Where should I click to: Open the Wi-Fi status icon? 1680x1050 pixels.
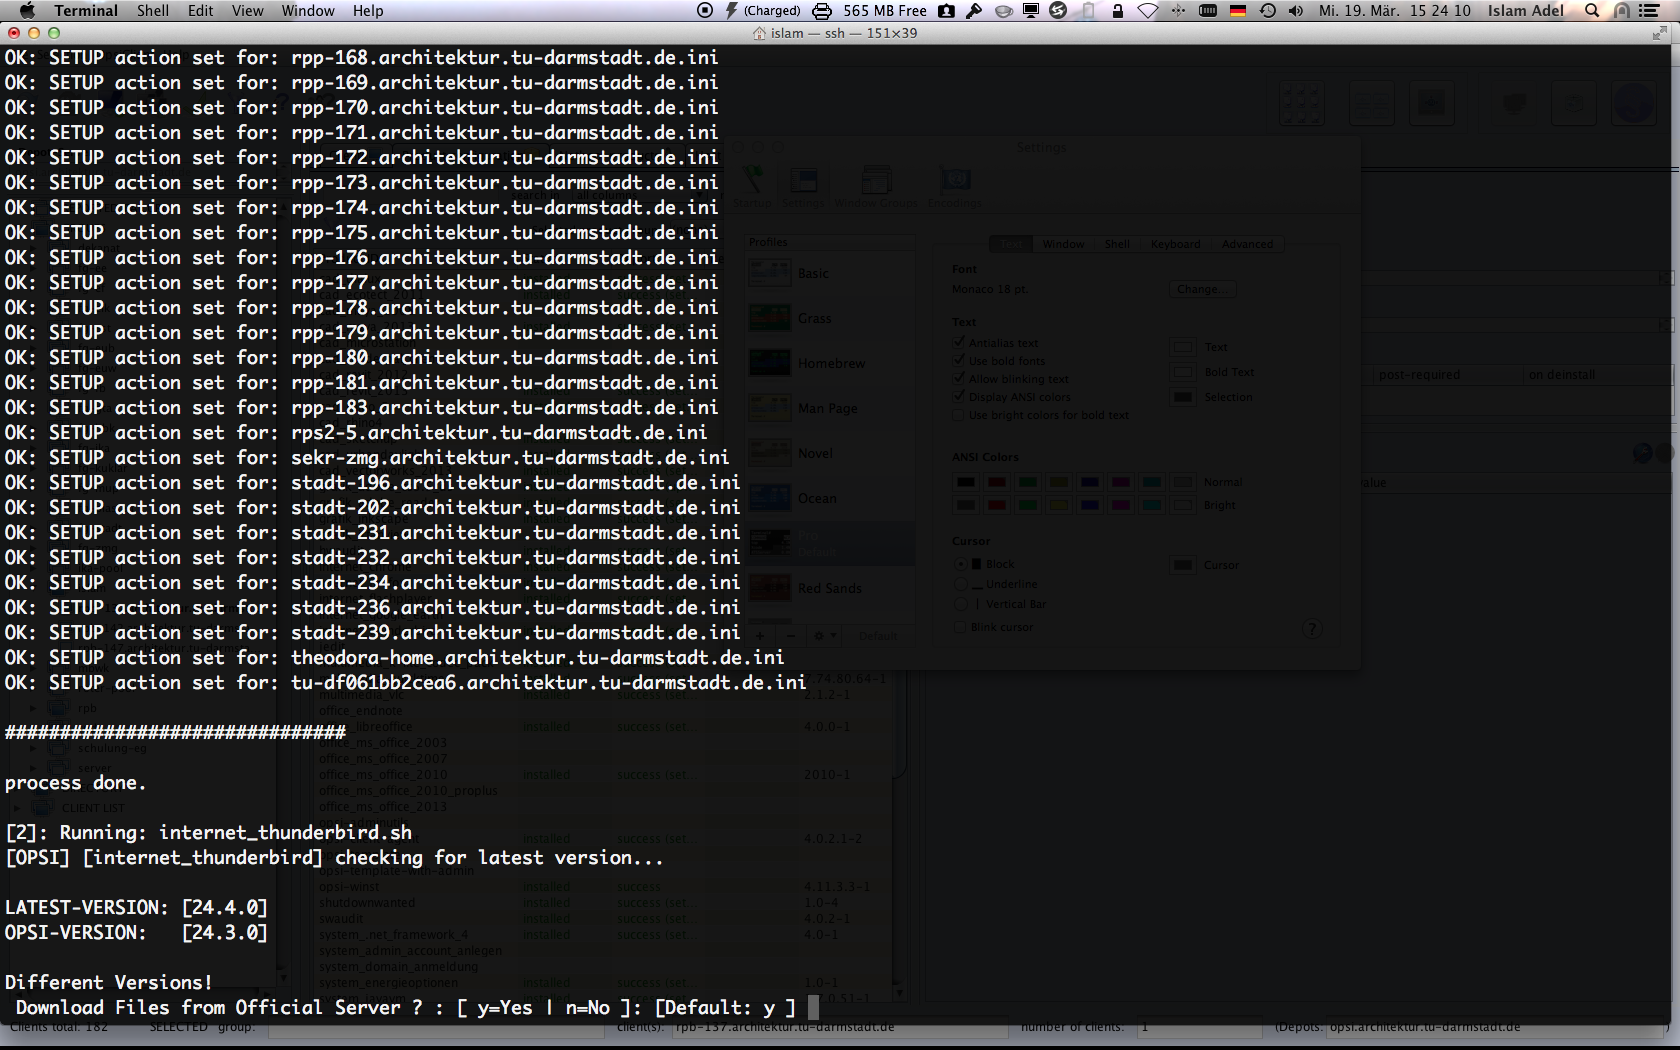click(1148, 11)
